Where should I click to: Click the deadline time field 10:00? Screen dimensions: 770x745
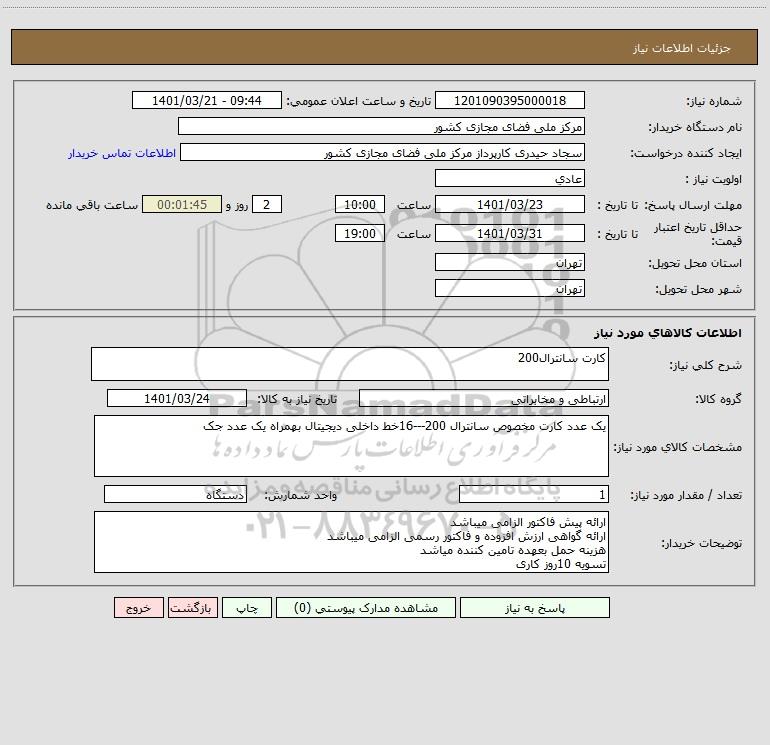[x=359, y=204]
